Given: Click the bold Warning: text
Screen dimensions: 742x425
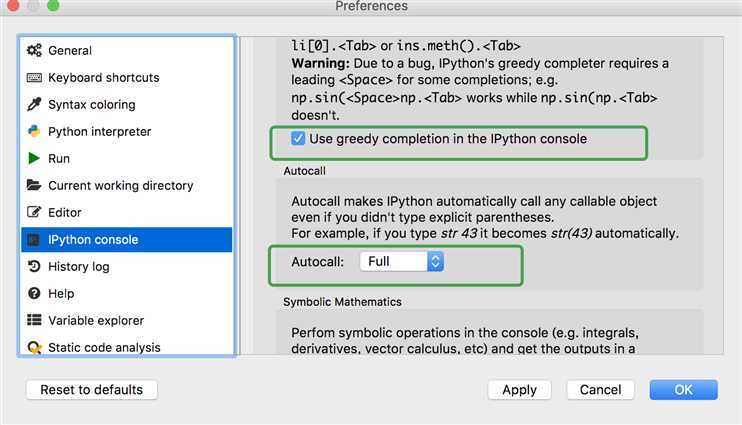Looking at the screenshot, I should coord(320,63).
